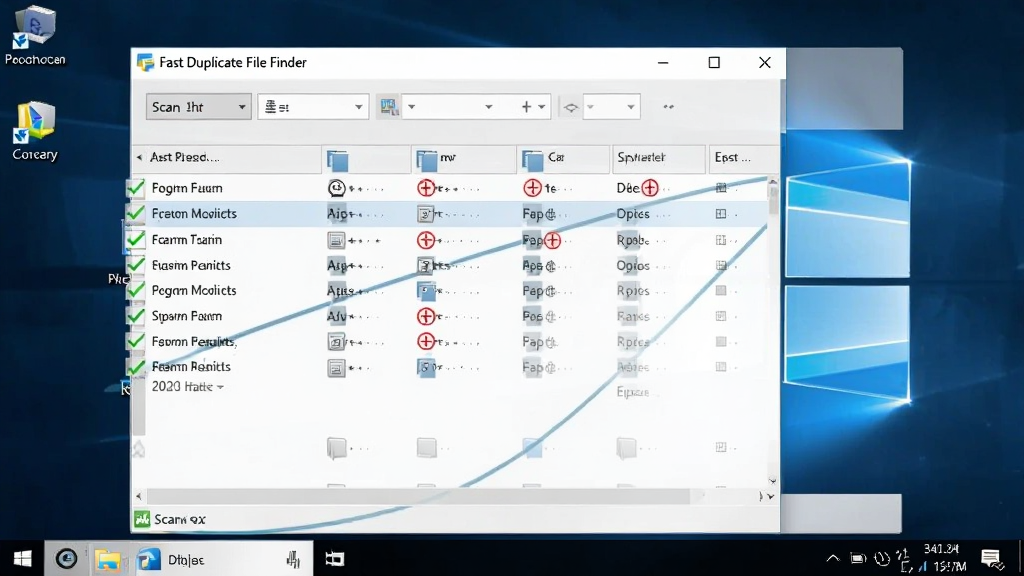This screenshot has width=1024, height=576.
Task: Open the last toolbar combo box arrow
Action: pos(630,106)
